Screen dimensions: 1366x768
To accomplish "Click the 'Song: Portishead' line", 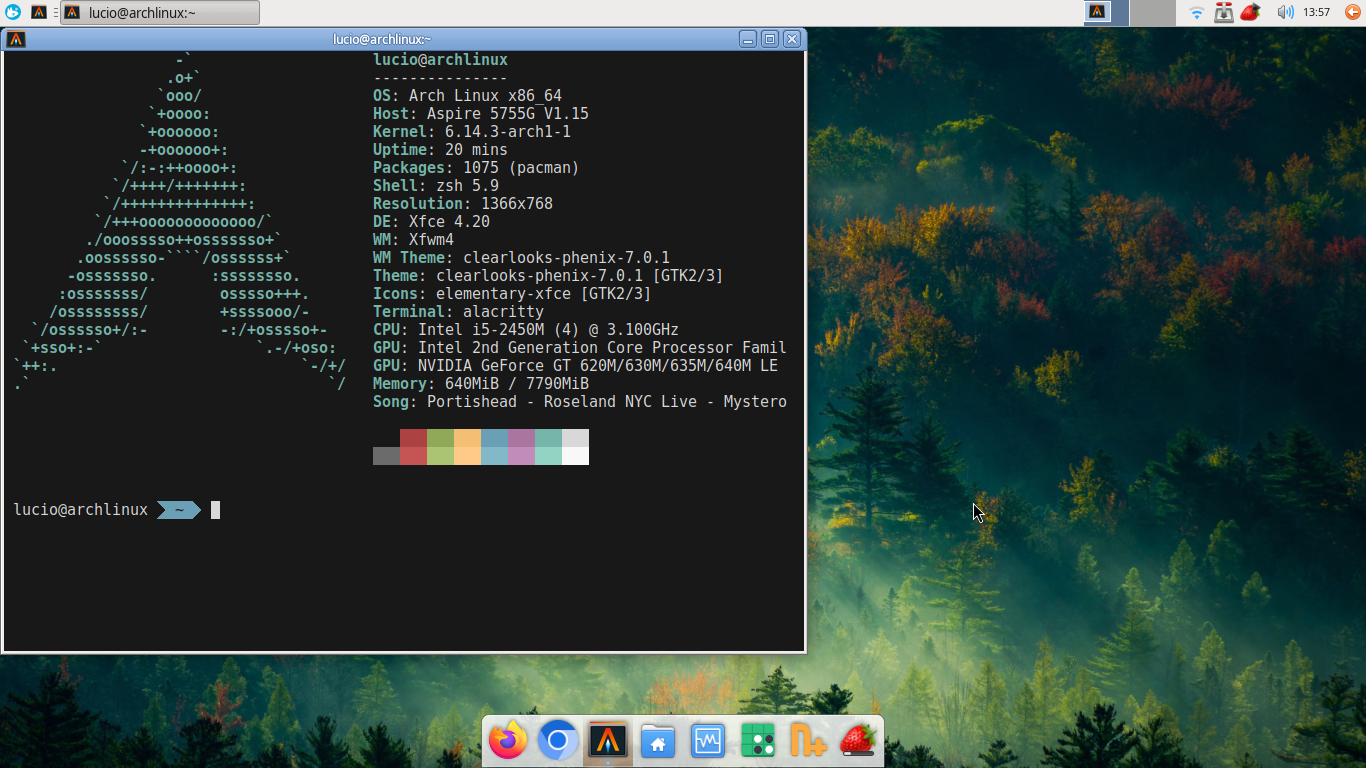I will (x=580, y=402).
